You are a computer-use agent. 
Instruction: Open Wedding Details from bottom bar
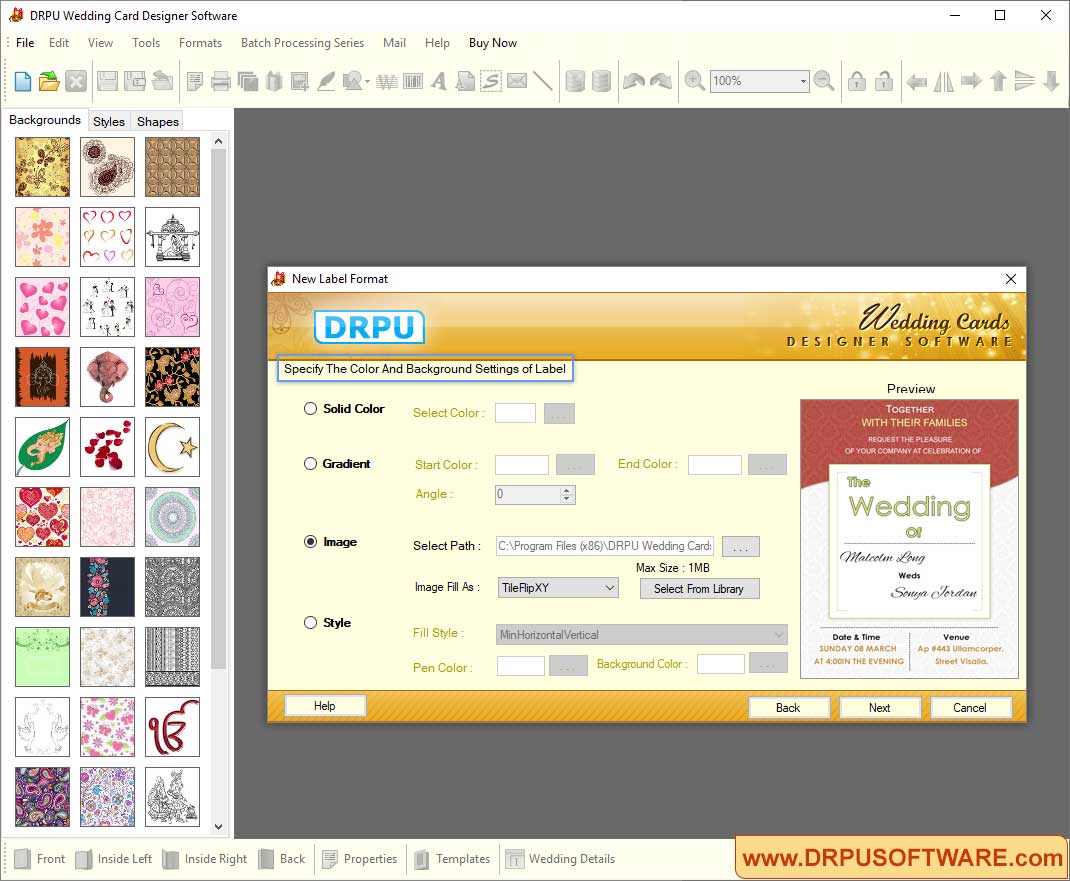560,858
